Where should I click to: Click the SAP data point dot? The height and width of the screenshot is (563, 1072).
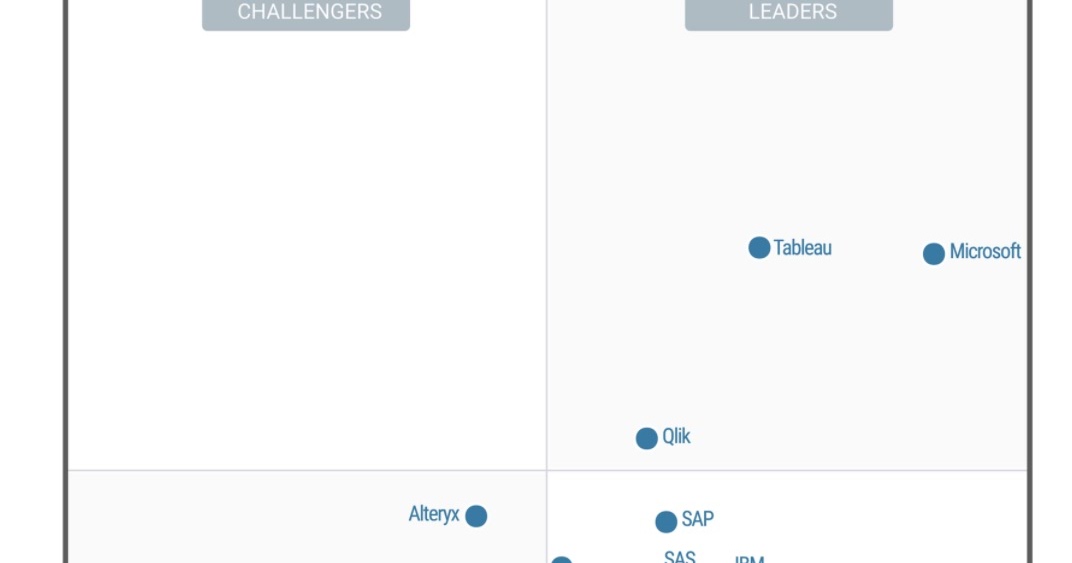click(x=666, y=522)
